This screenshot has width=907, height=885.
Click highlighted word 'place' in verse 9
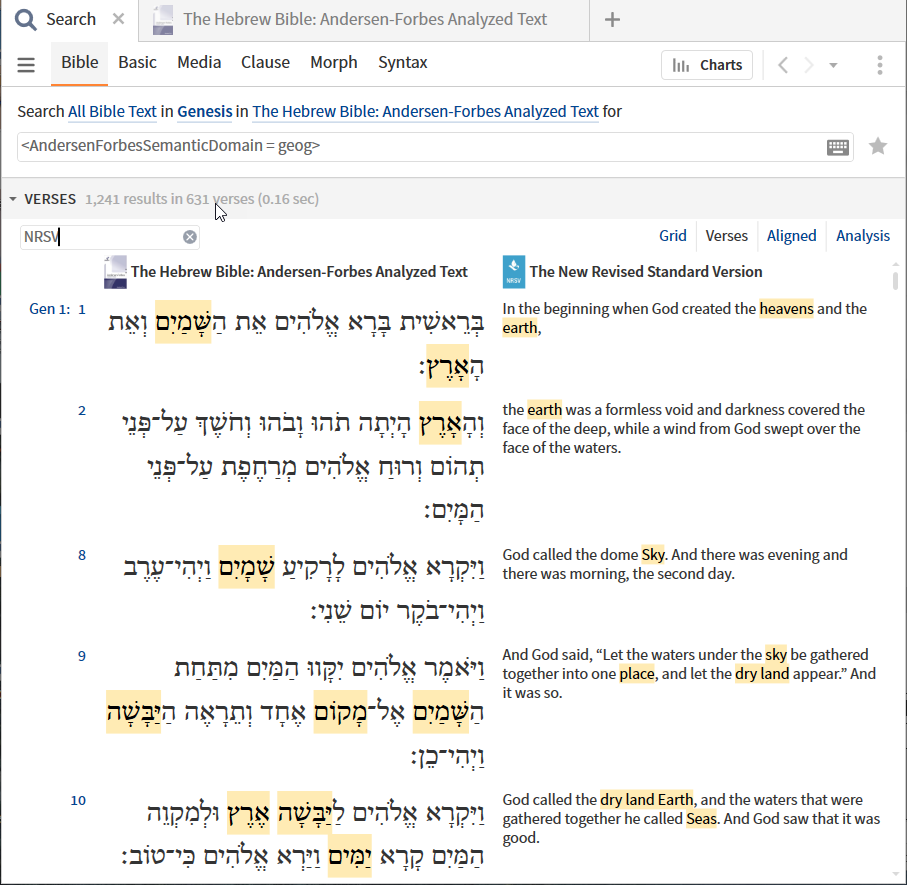tap(637, 674)
